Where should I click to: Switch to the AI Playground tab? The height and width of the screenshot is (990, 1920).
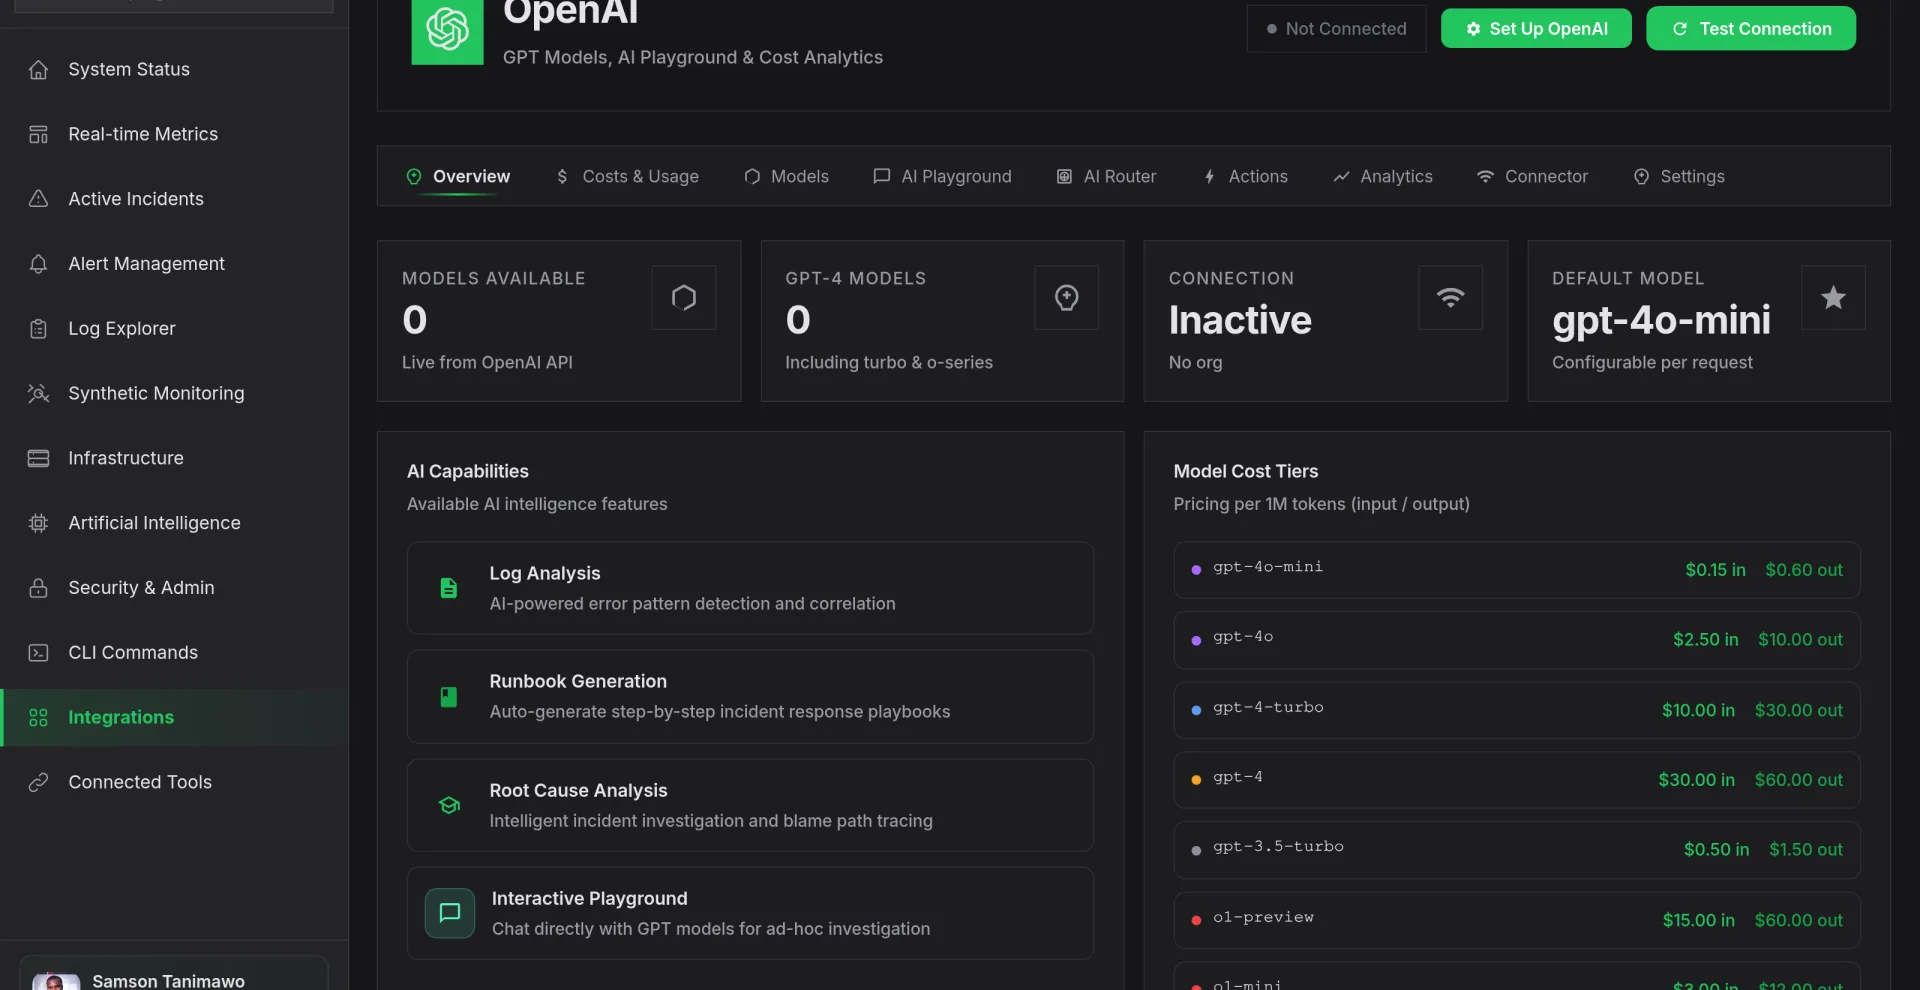(942, 177)
